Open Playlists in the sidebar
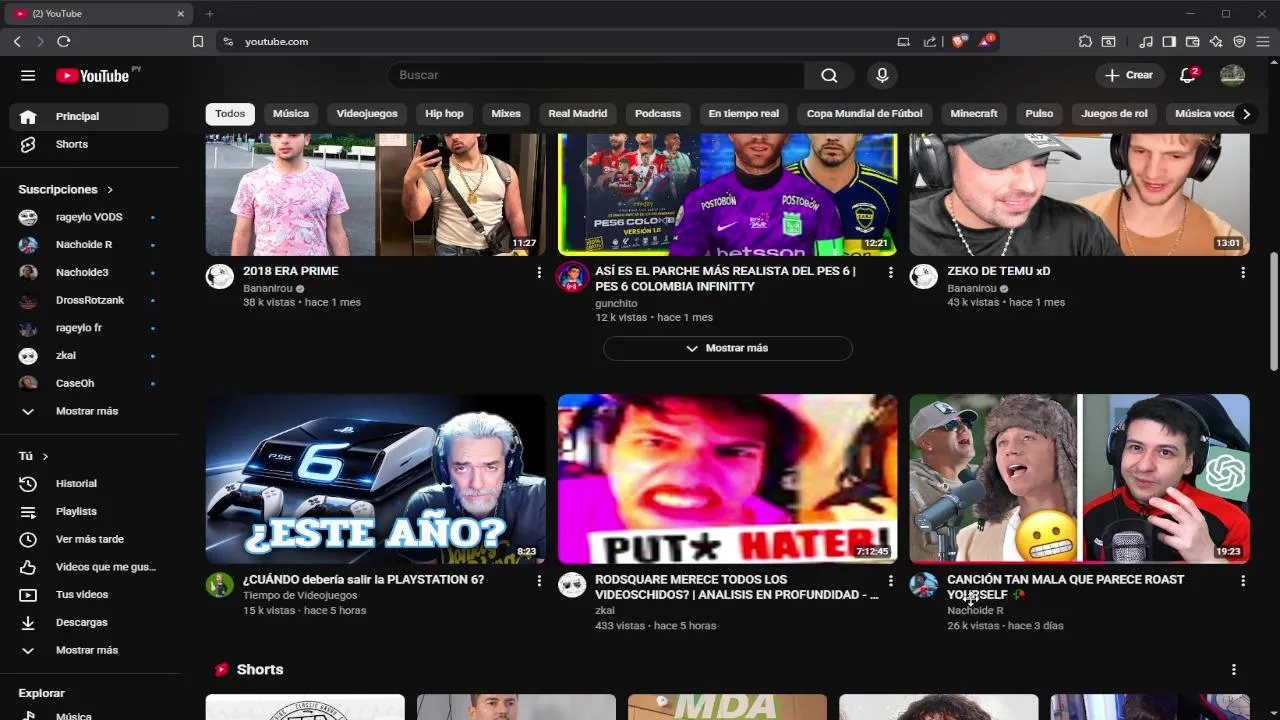The image size is (1280, 720). 89,511
